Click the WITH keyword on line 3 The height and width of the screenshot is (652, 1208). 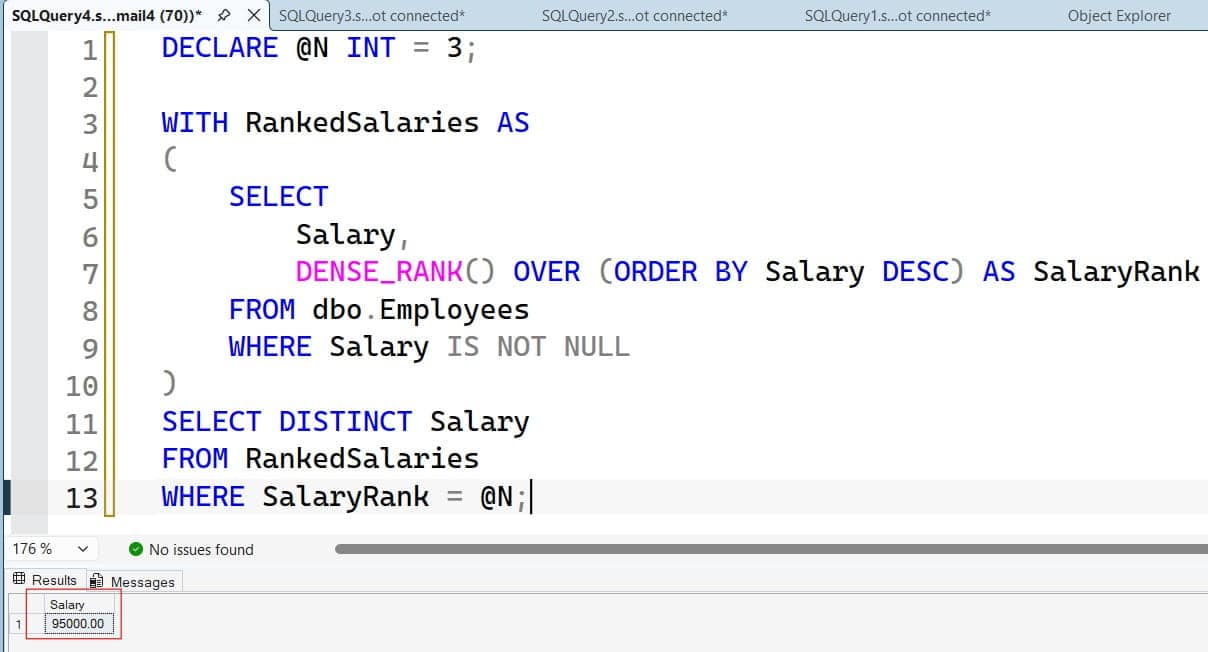195,123
